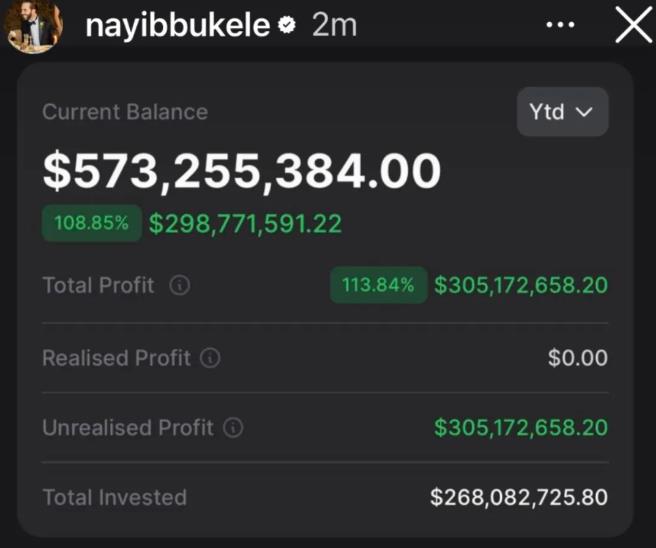Open the Ytd time range dropdown
The width and height of the screenshot is (656, 548).
coord(562,112)
